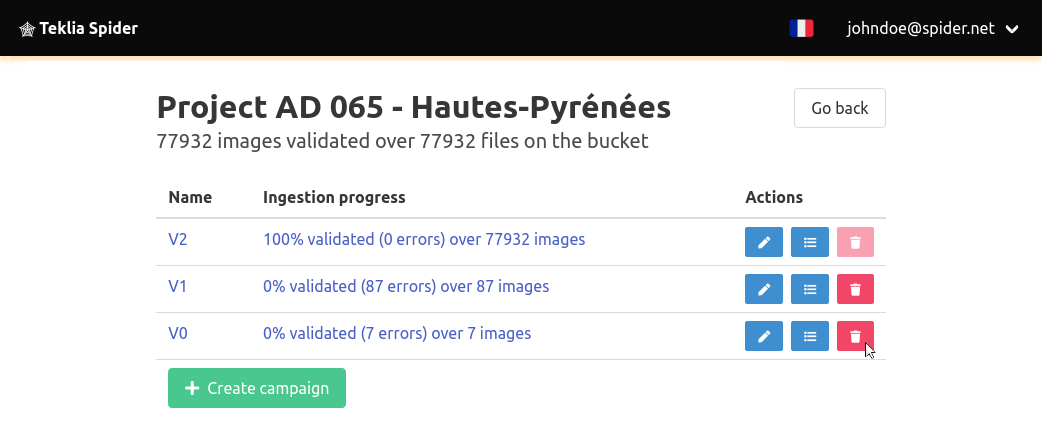Open the V1 campaign name link
1042x431 pixels.
click(x=177, y=286)
